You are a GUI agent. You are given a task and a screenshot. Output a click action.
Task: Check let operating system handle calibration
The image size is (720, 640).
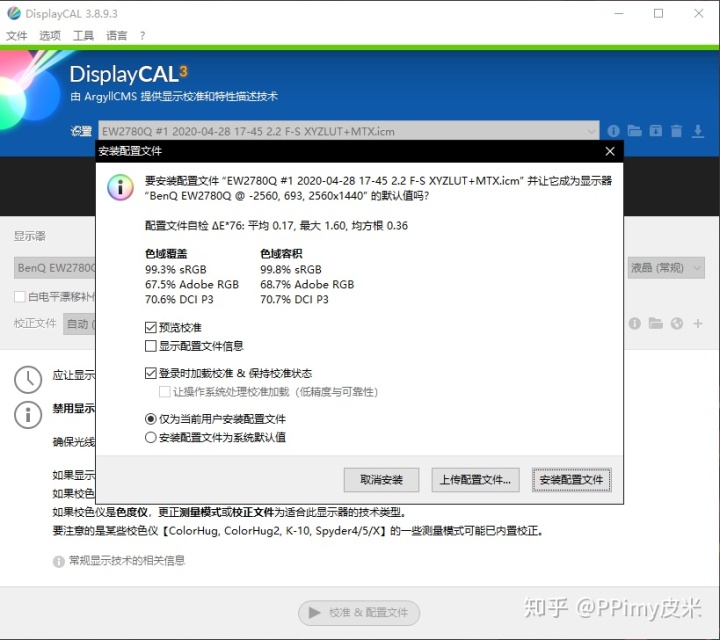pos(164,392)
